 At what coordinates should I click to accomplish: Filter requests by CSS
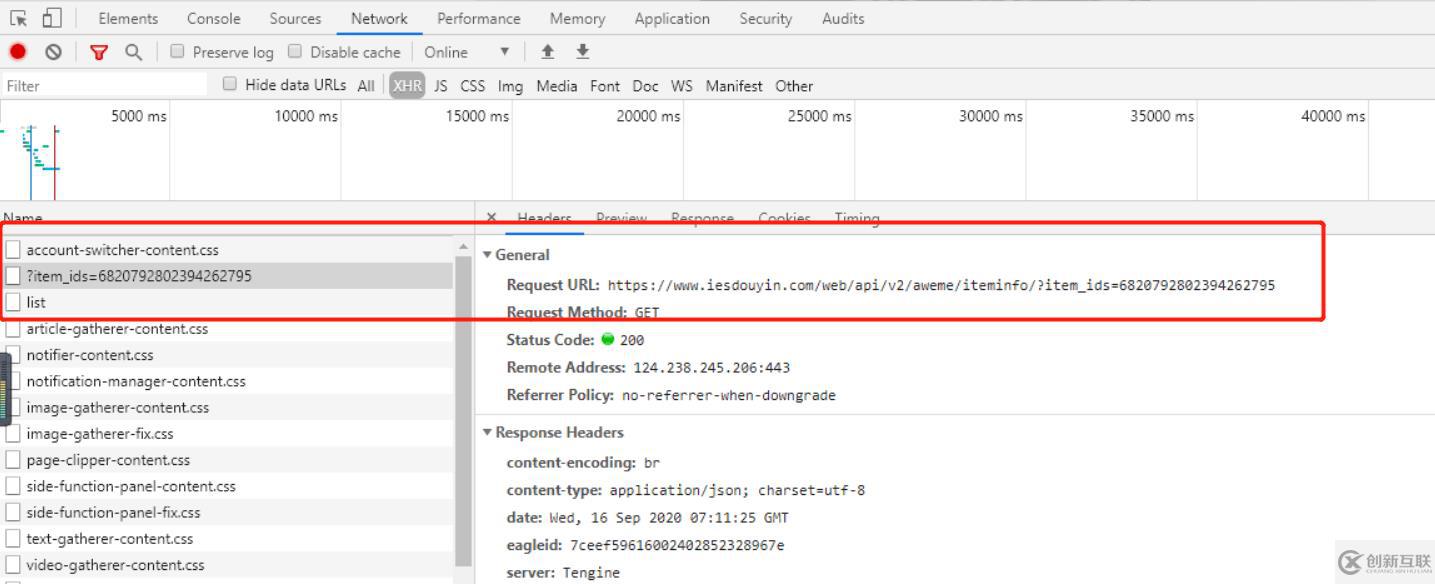[x=472, y=86]
